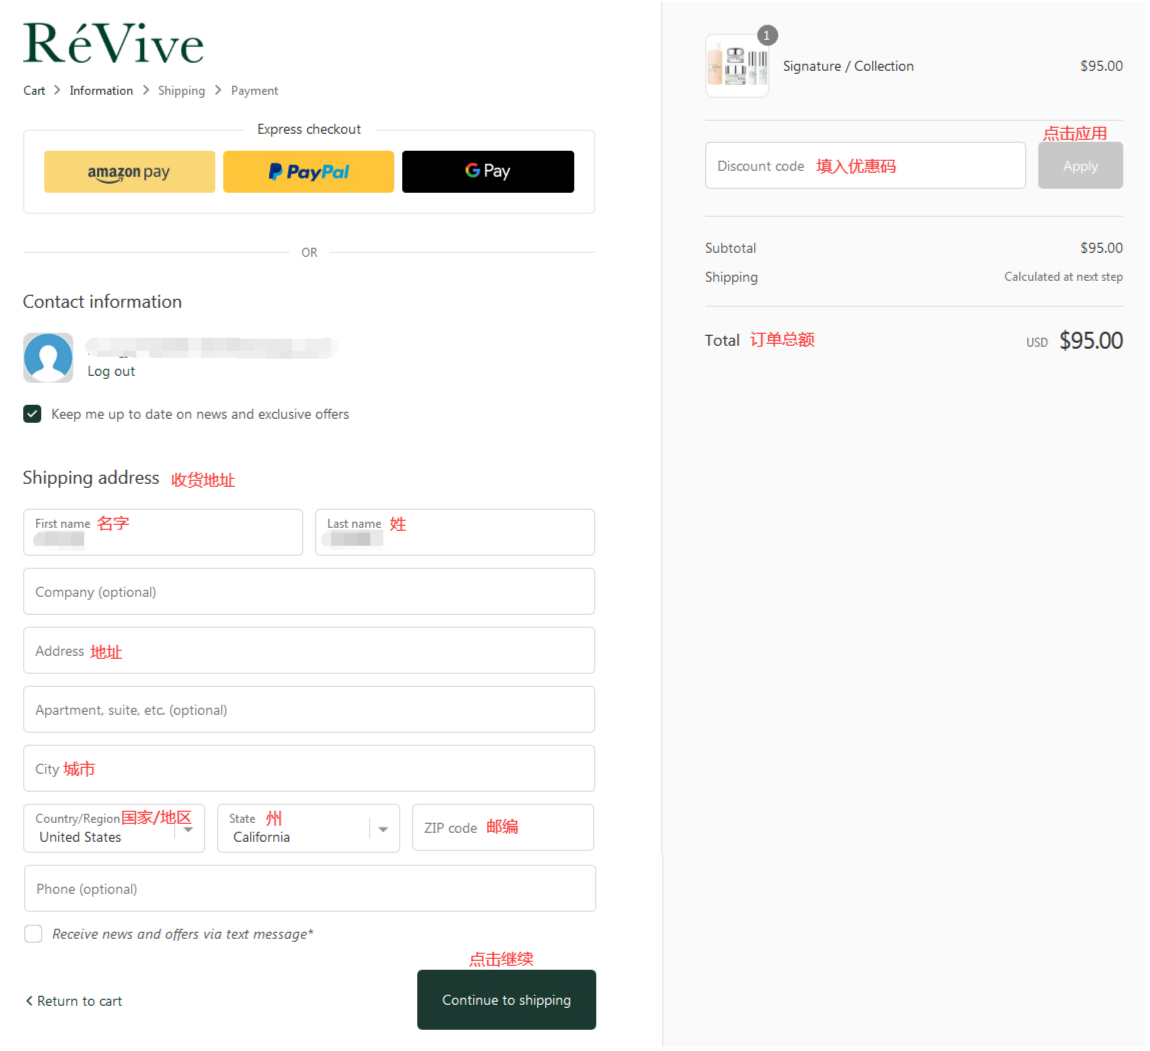Select Shipping breadcrumb step
This screenshot has width=1150, height=1051.
tap(181, 90)
